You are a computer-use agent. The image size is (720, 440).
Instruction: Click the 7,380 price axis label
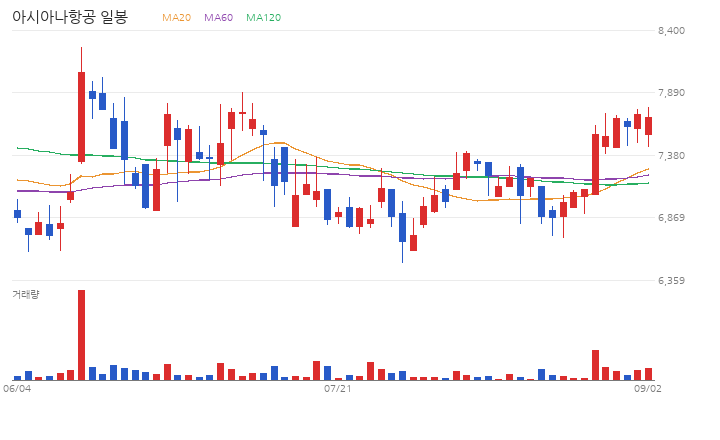pyautogui.click(x=671, y=155)
